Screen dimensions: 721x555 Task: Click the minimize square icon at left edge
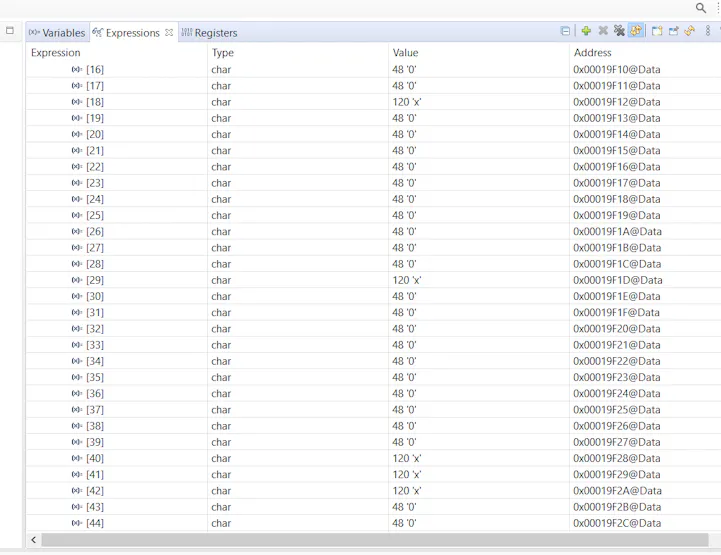(x=10, y=31)
